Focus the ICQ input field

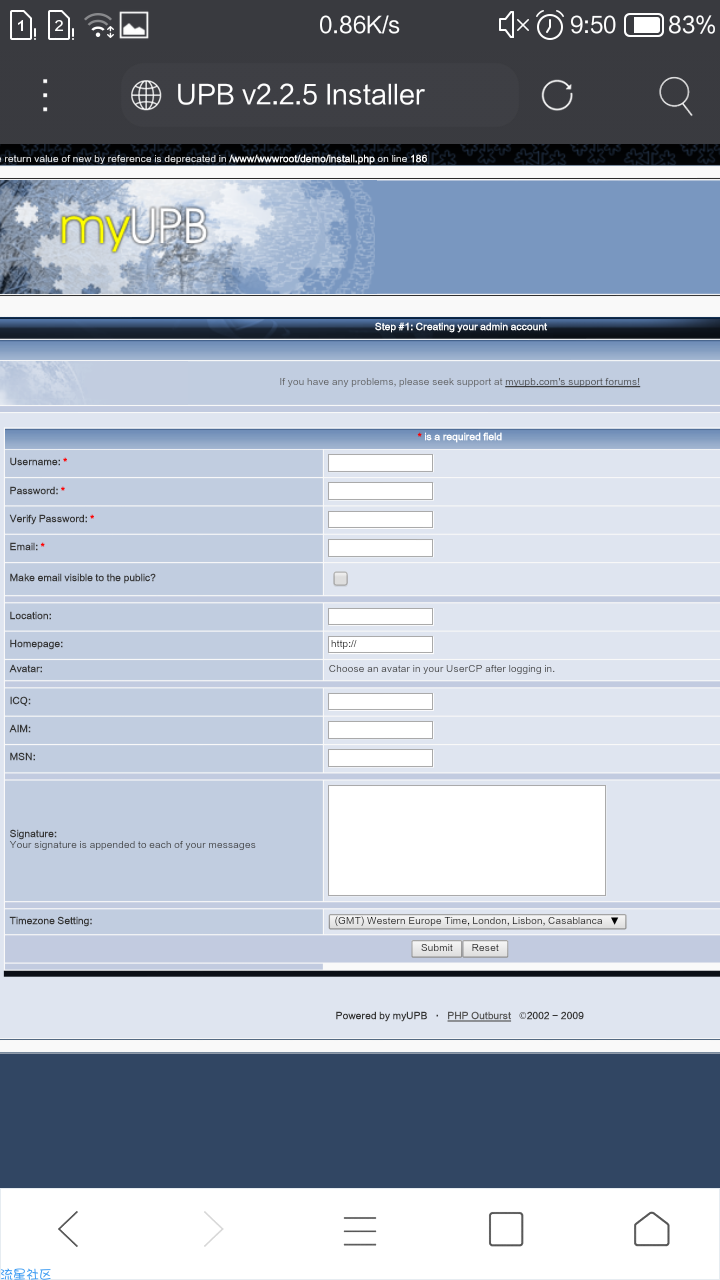[x=380, y=701]
